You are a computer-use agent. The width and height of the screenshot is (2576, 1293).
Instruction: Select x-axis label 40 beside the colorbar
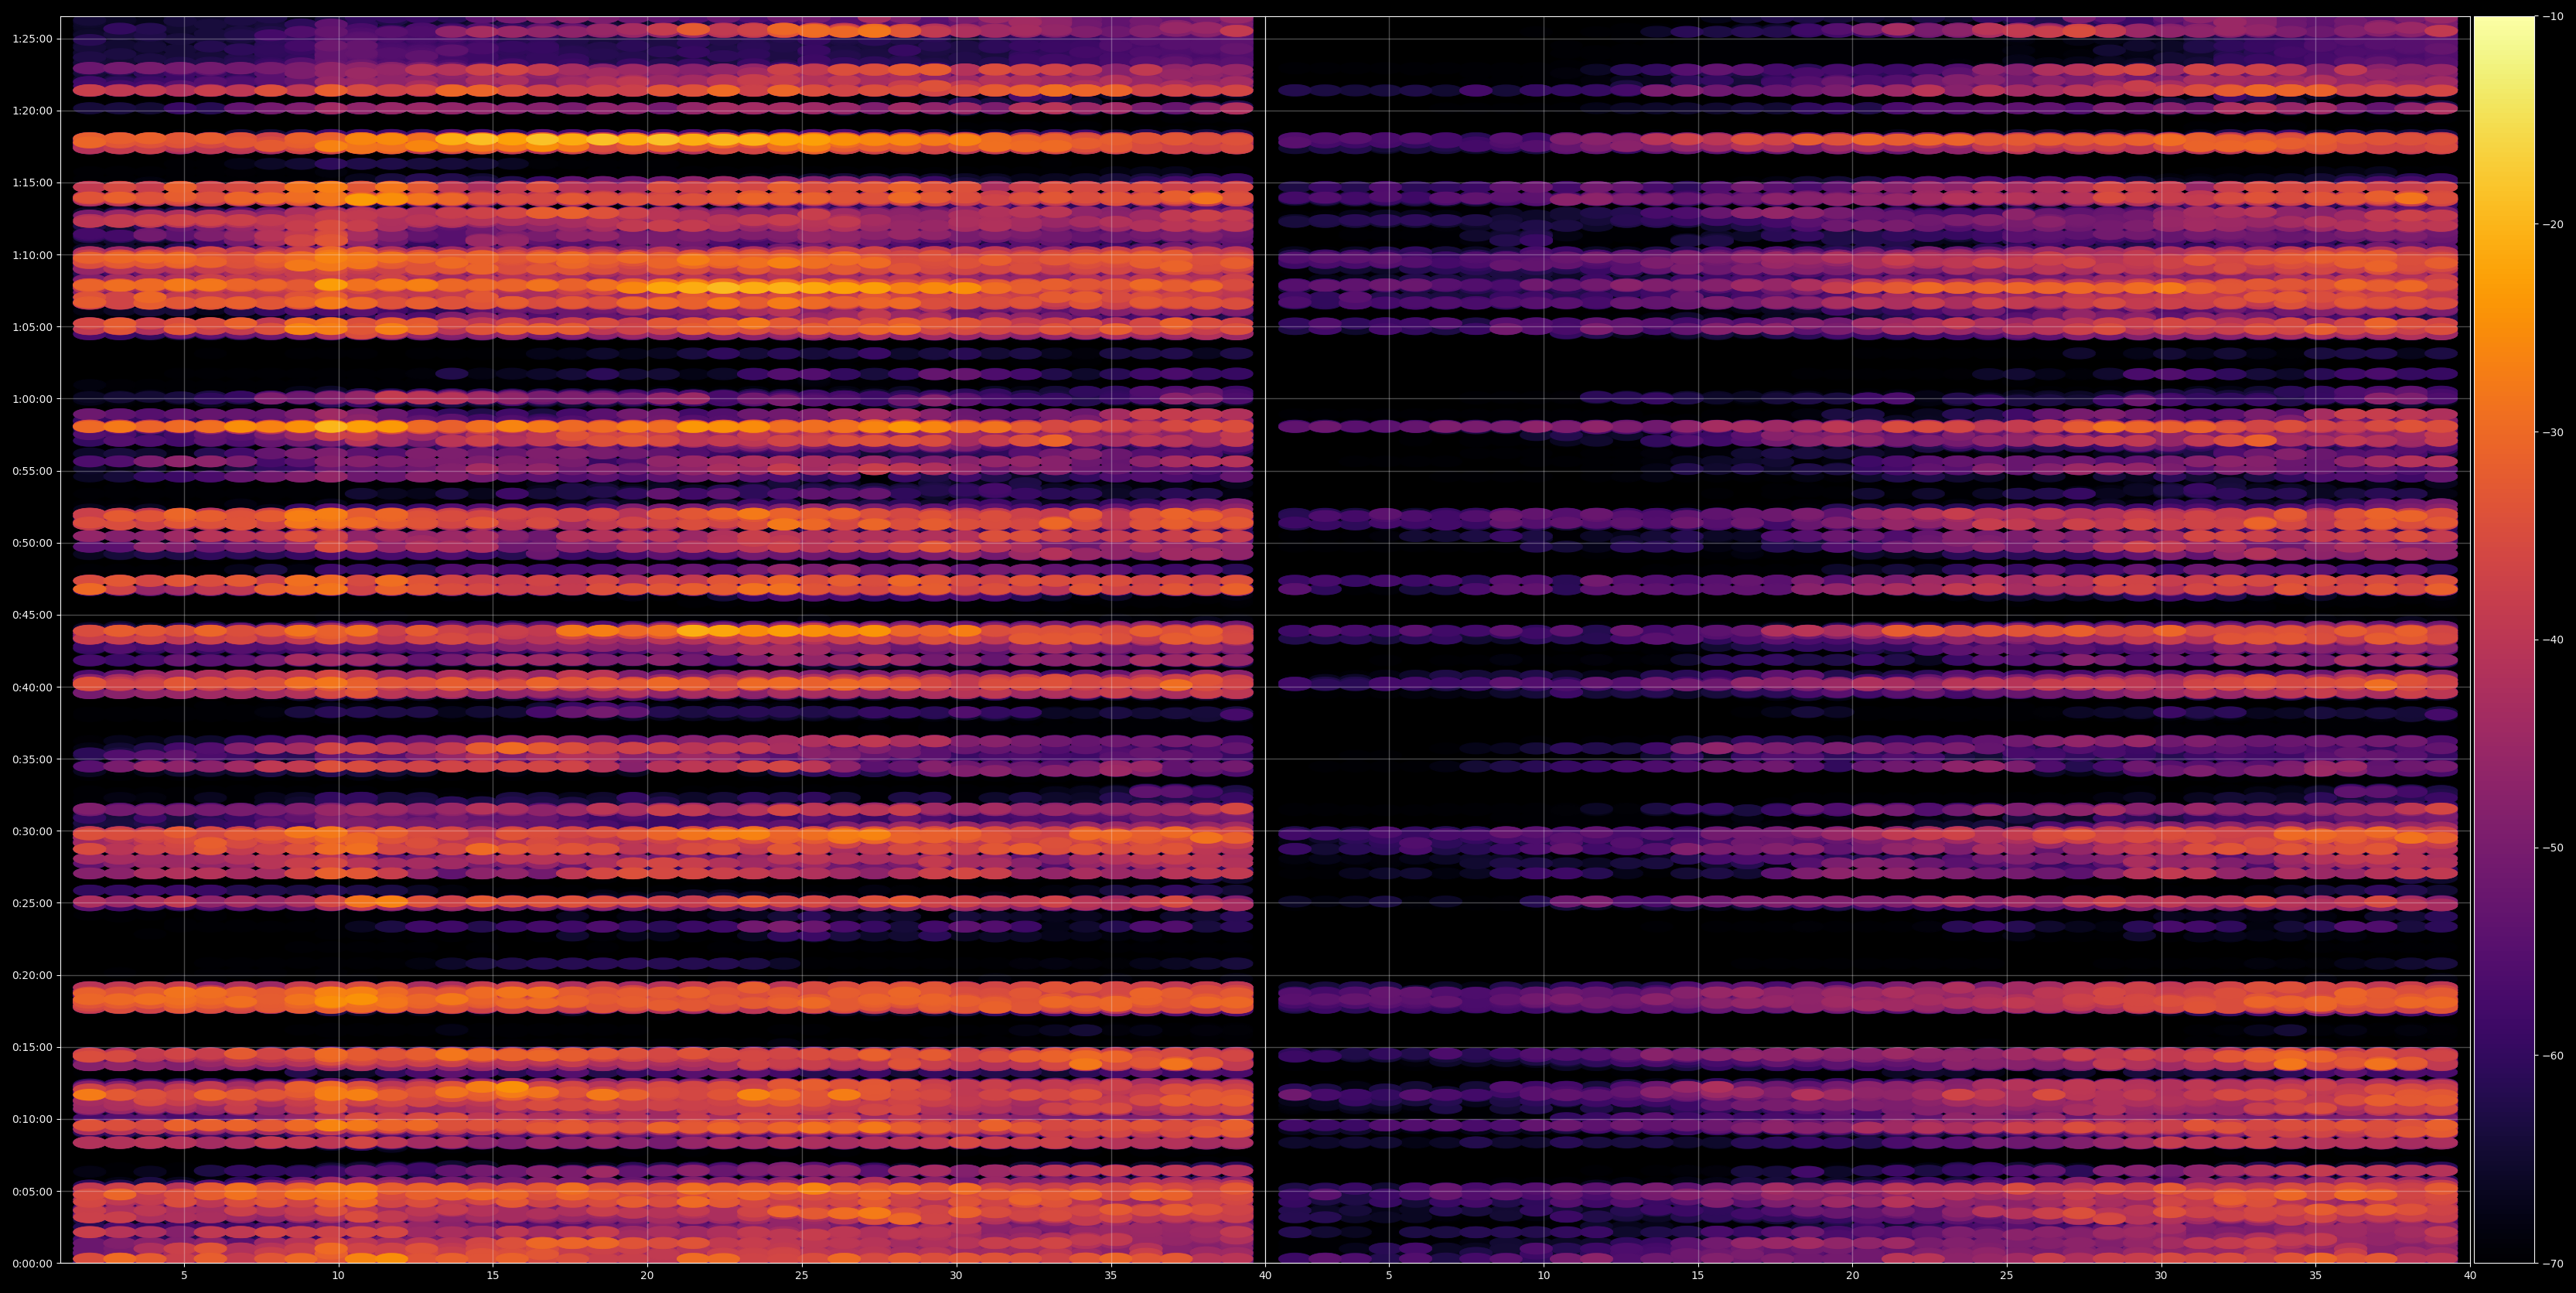2470,1275
